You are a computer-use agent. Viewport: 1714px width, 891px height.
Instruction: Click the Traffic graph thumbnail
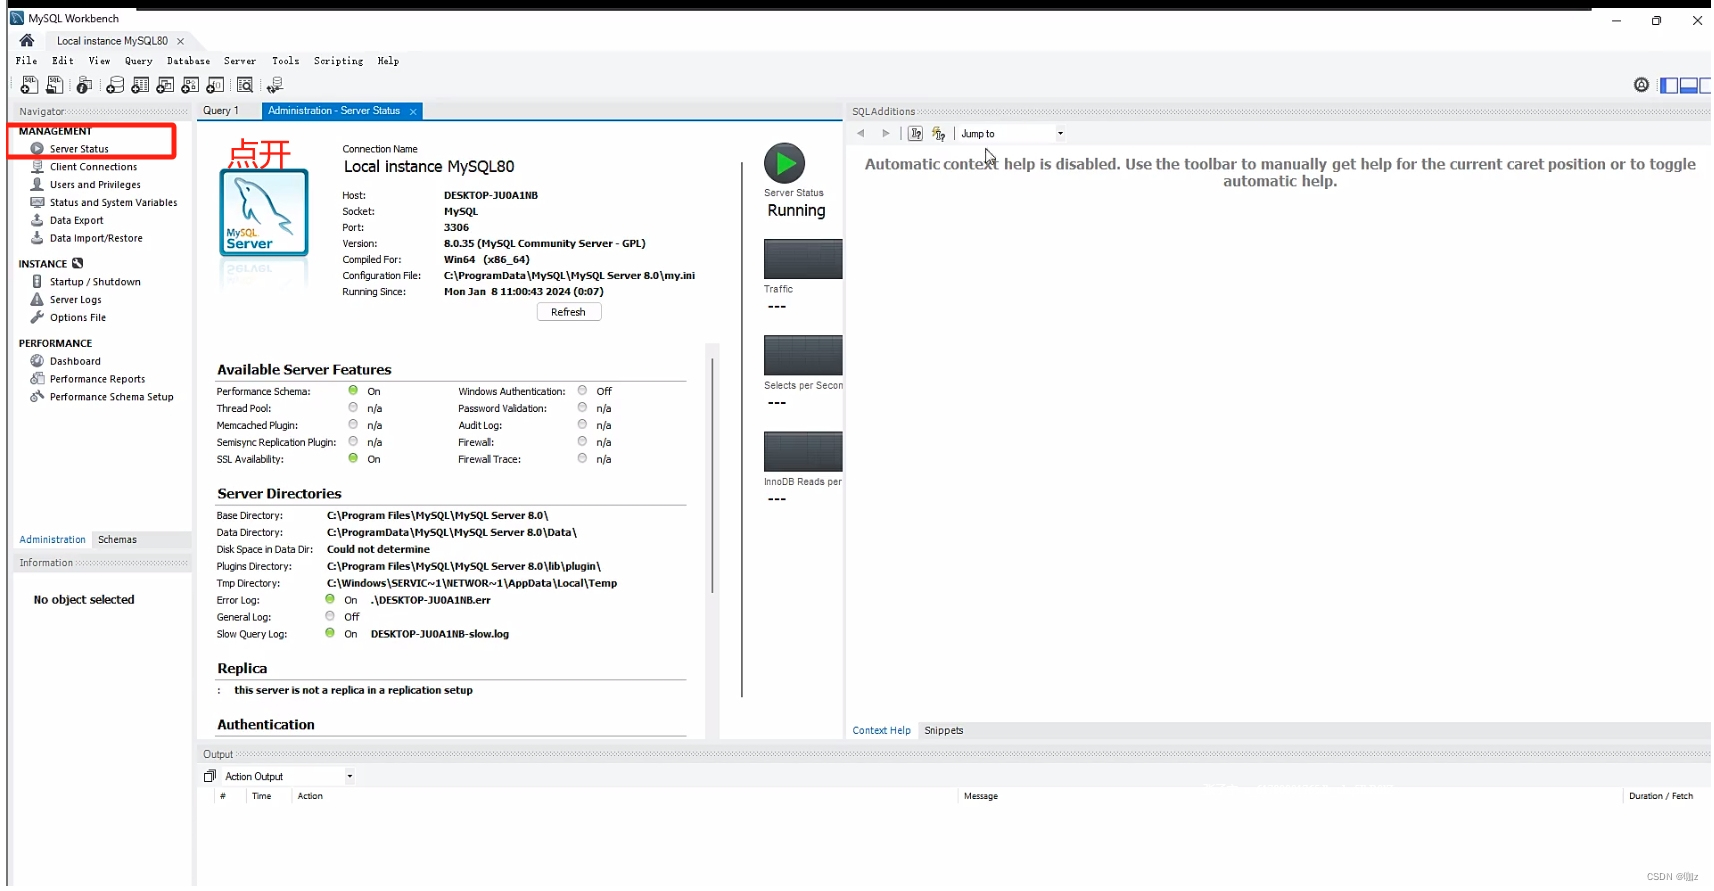(803, 259)
